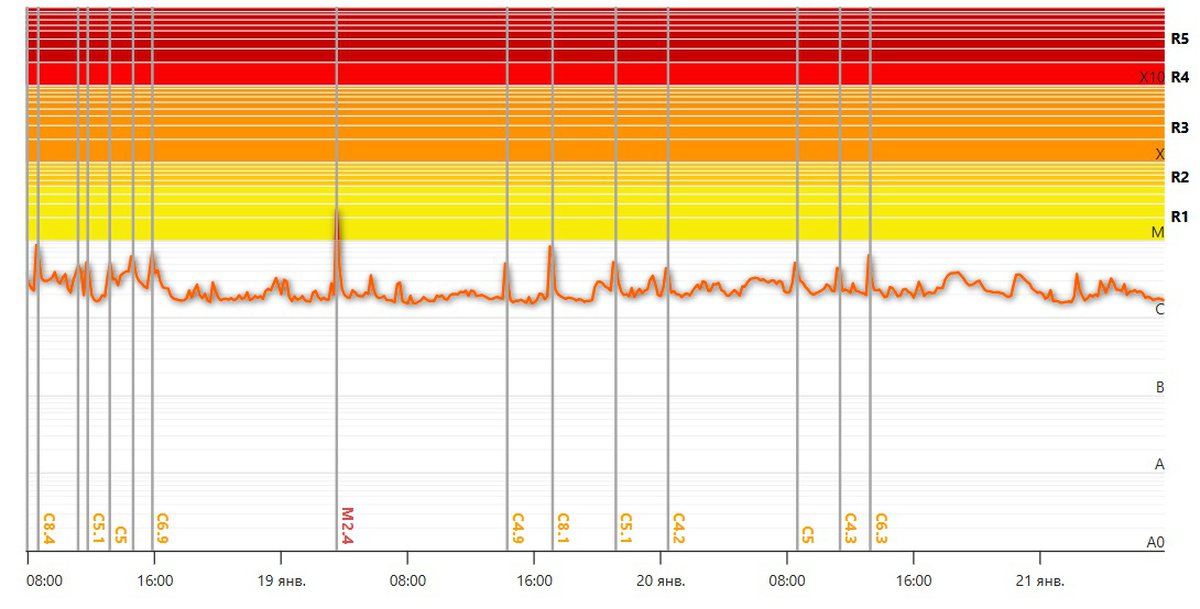This screenshot has height=609, width=1200.
Task: Click the A0 class axis label
Action: point(1155,542)
